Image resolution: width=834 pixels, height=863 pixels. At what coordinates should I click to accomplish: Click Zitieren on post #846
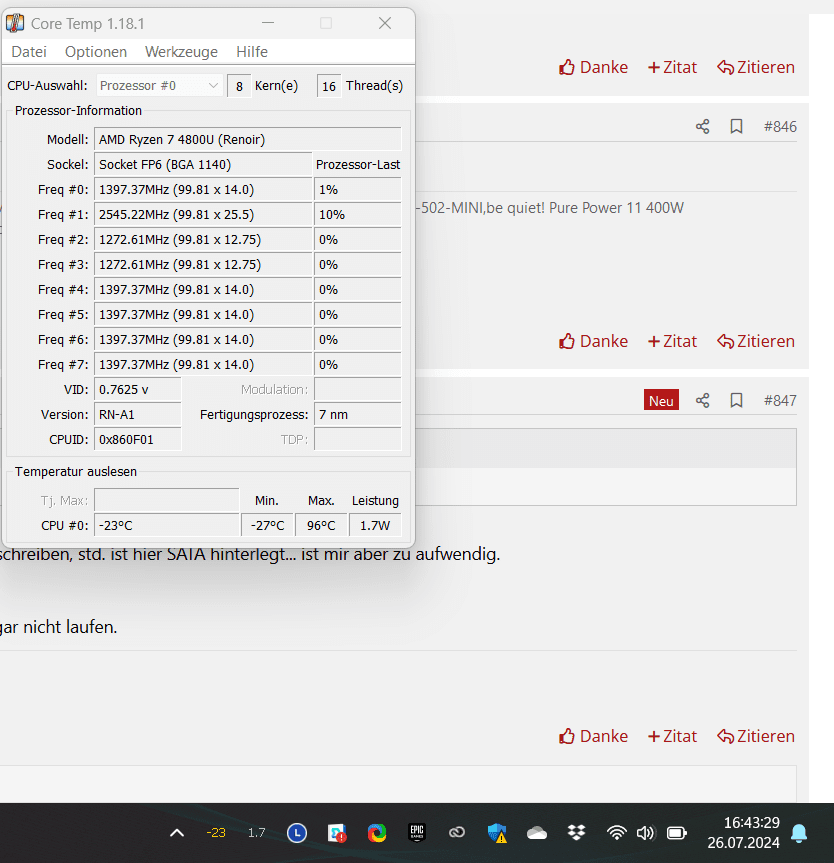[x=756, y=341]
